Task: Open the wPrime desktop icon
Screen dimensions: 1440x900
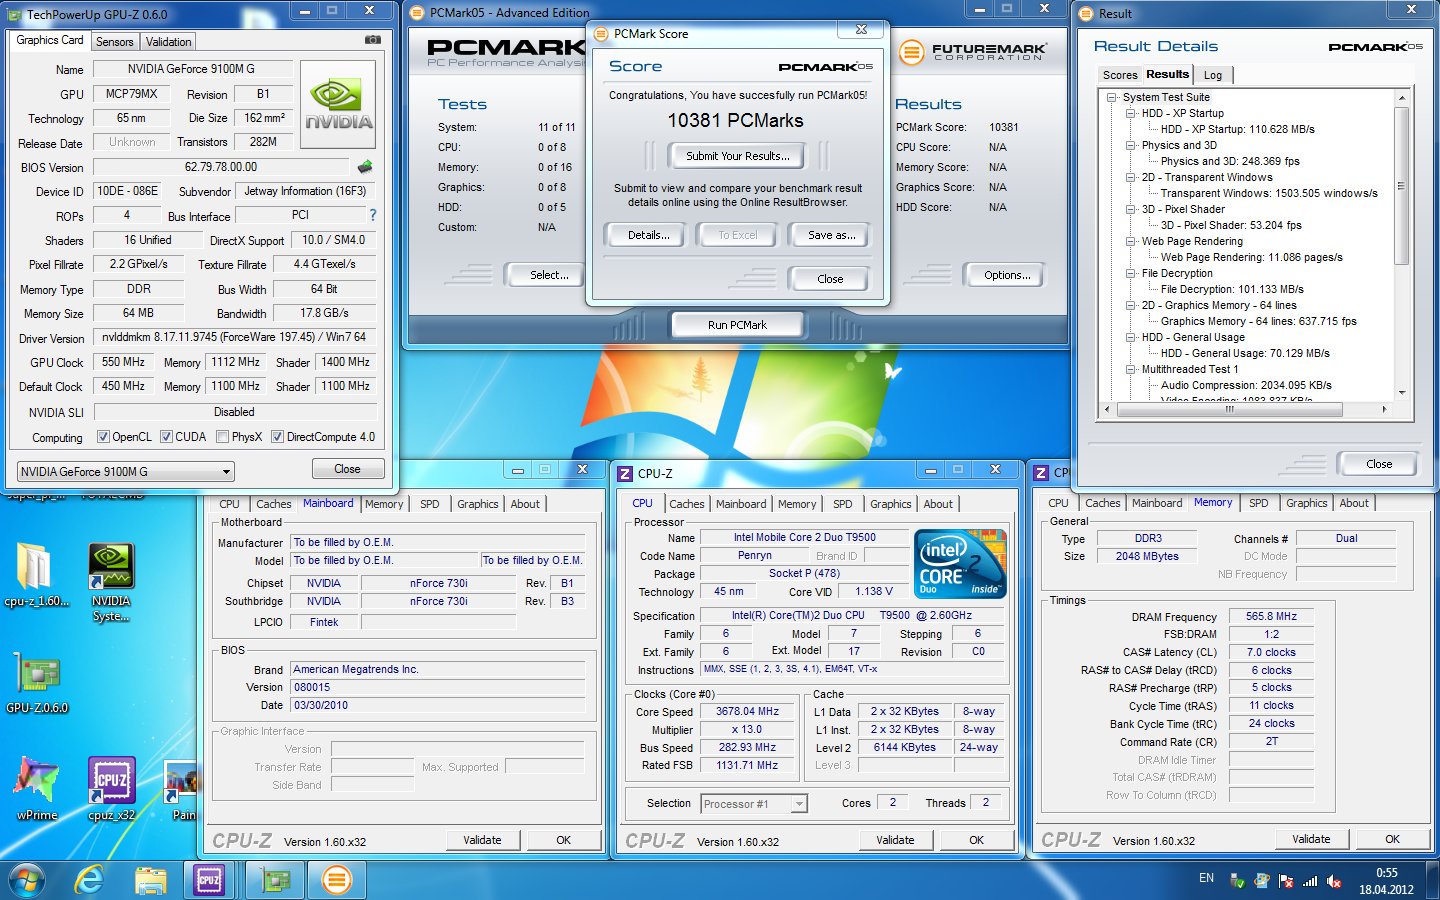Action: [37, 788]
